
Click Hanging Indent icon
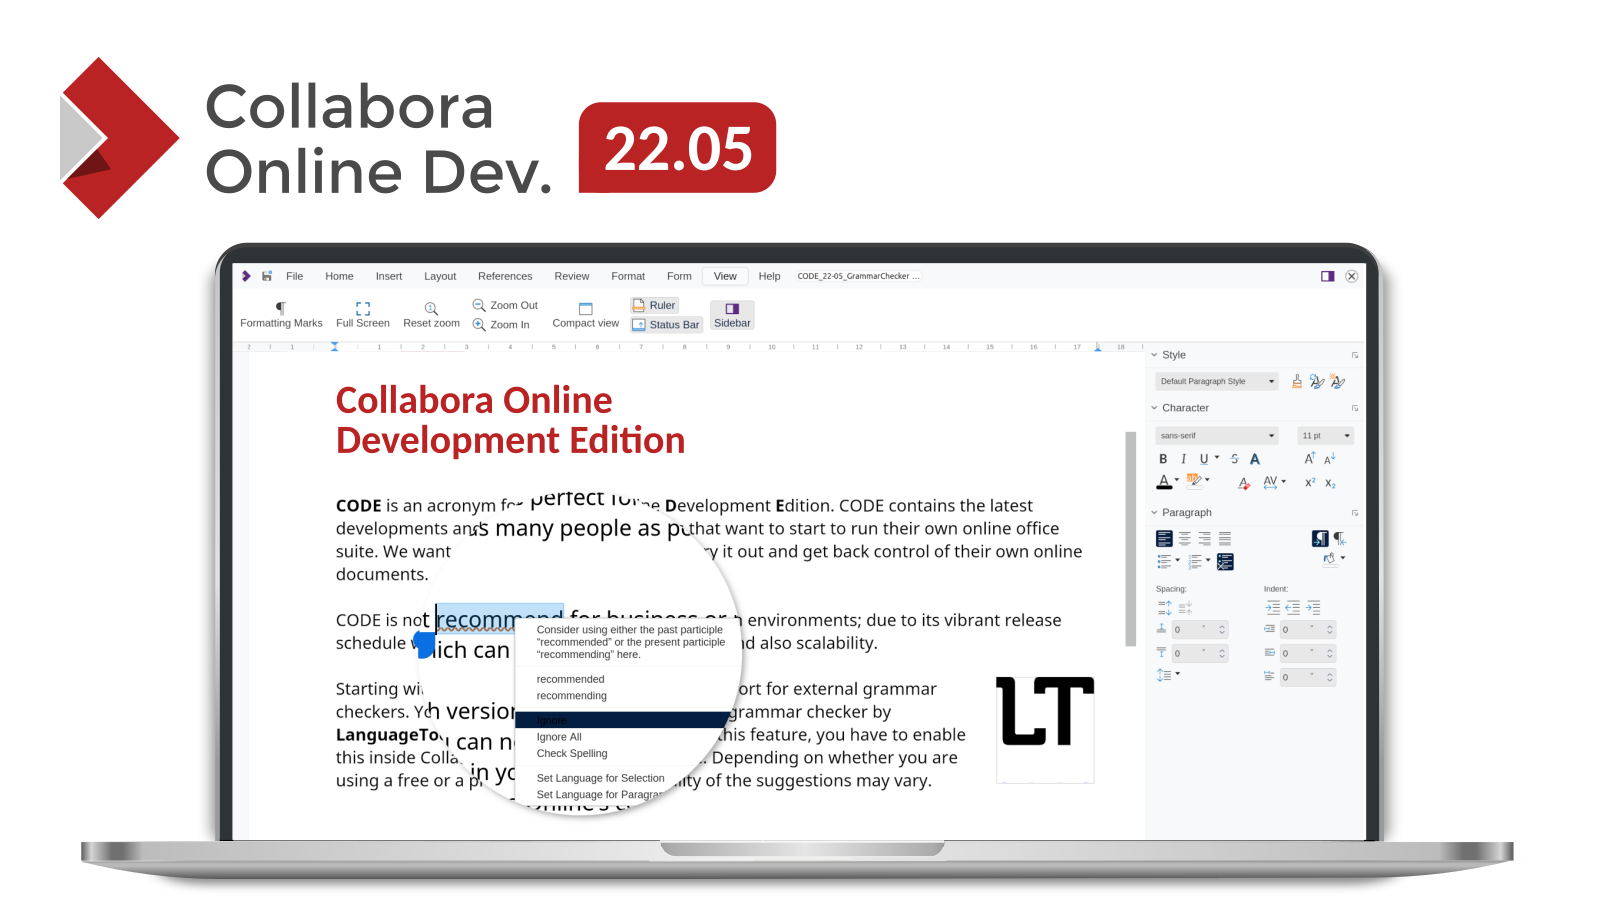(1313, 608)
